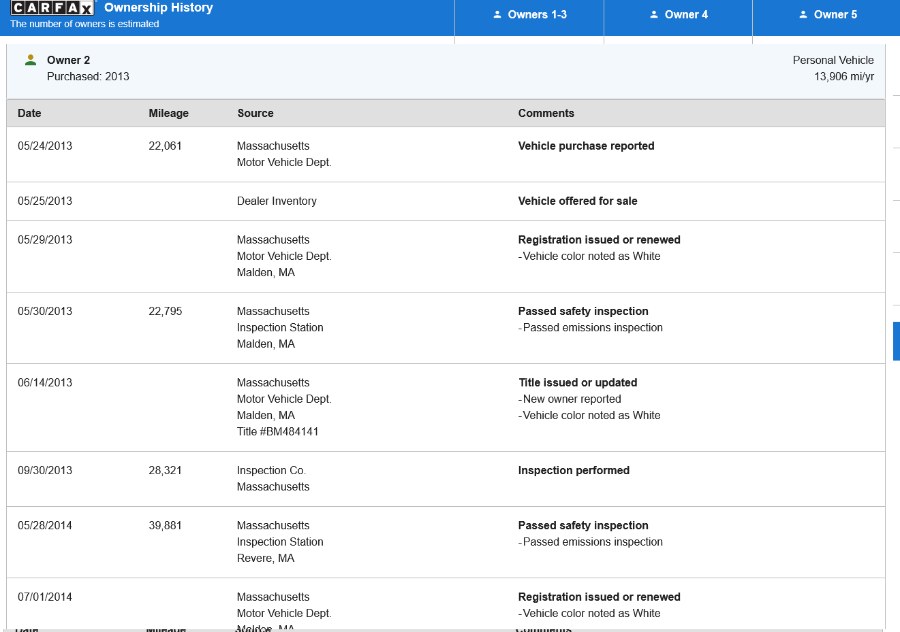The image size is (900, 632).
Task: Click 'Registration issued or renewed' on 05/29/2013 row
Action: [x=599, y=240]
